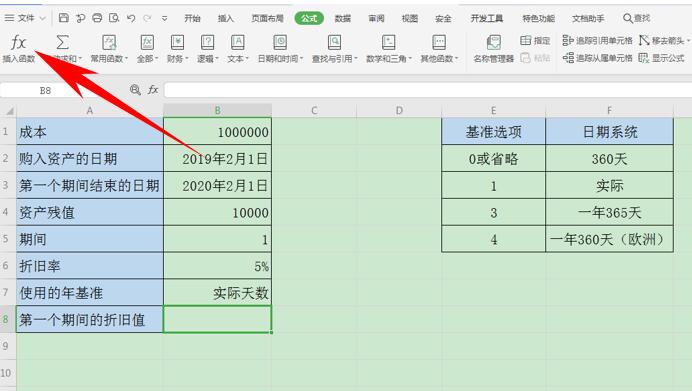Click the select-all corner of the grid
692x391 pixels.
tap(8, 110)
